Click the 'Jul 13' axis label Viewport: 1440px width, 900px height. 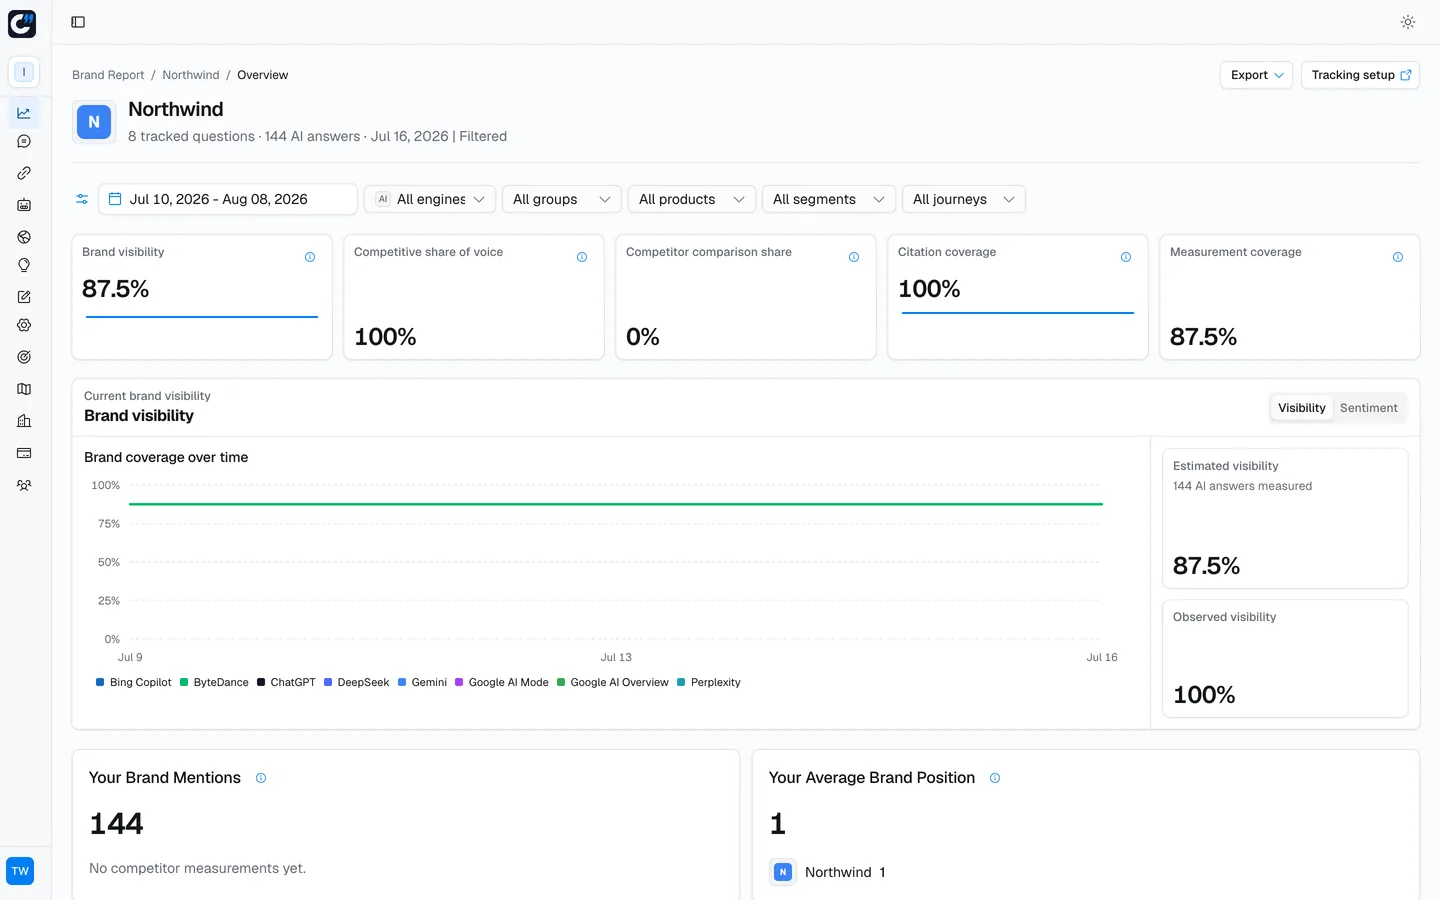[x=616, y=657]
